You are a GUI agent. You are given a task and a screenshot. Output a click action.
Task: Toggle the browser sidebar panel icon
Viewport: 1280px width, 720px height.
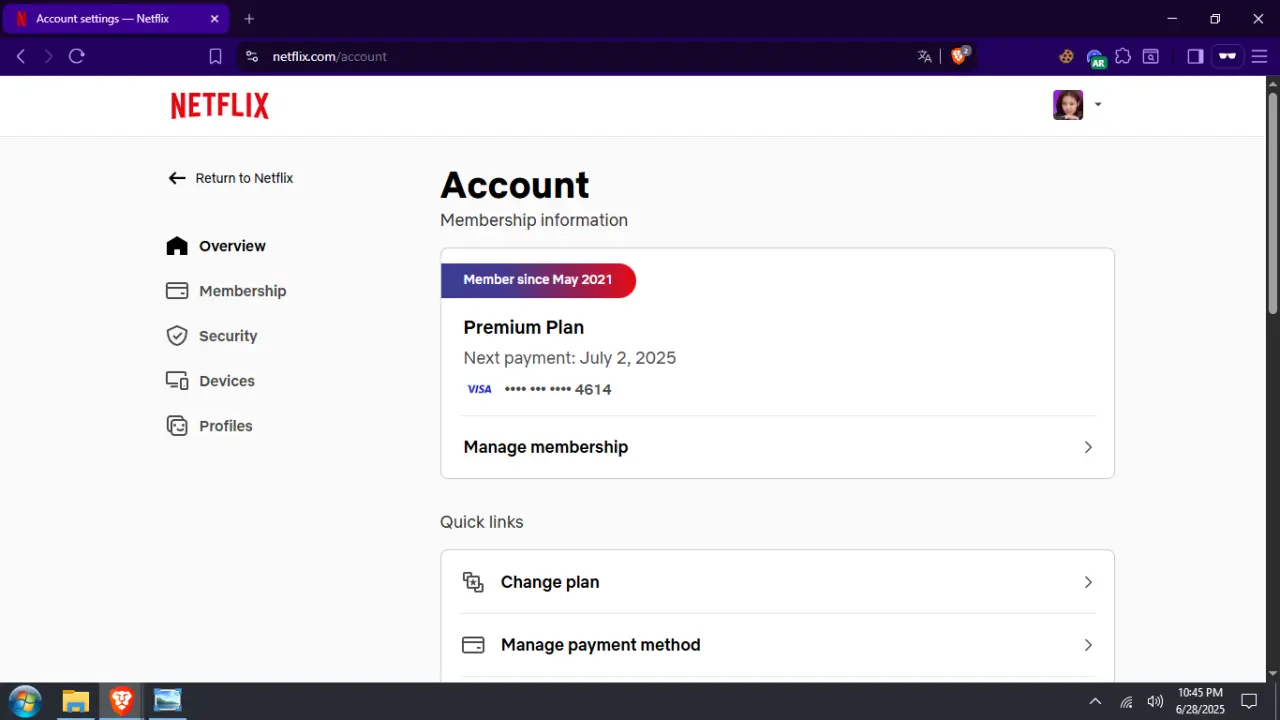1195,57
